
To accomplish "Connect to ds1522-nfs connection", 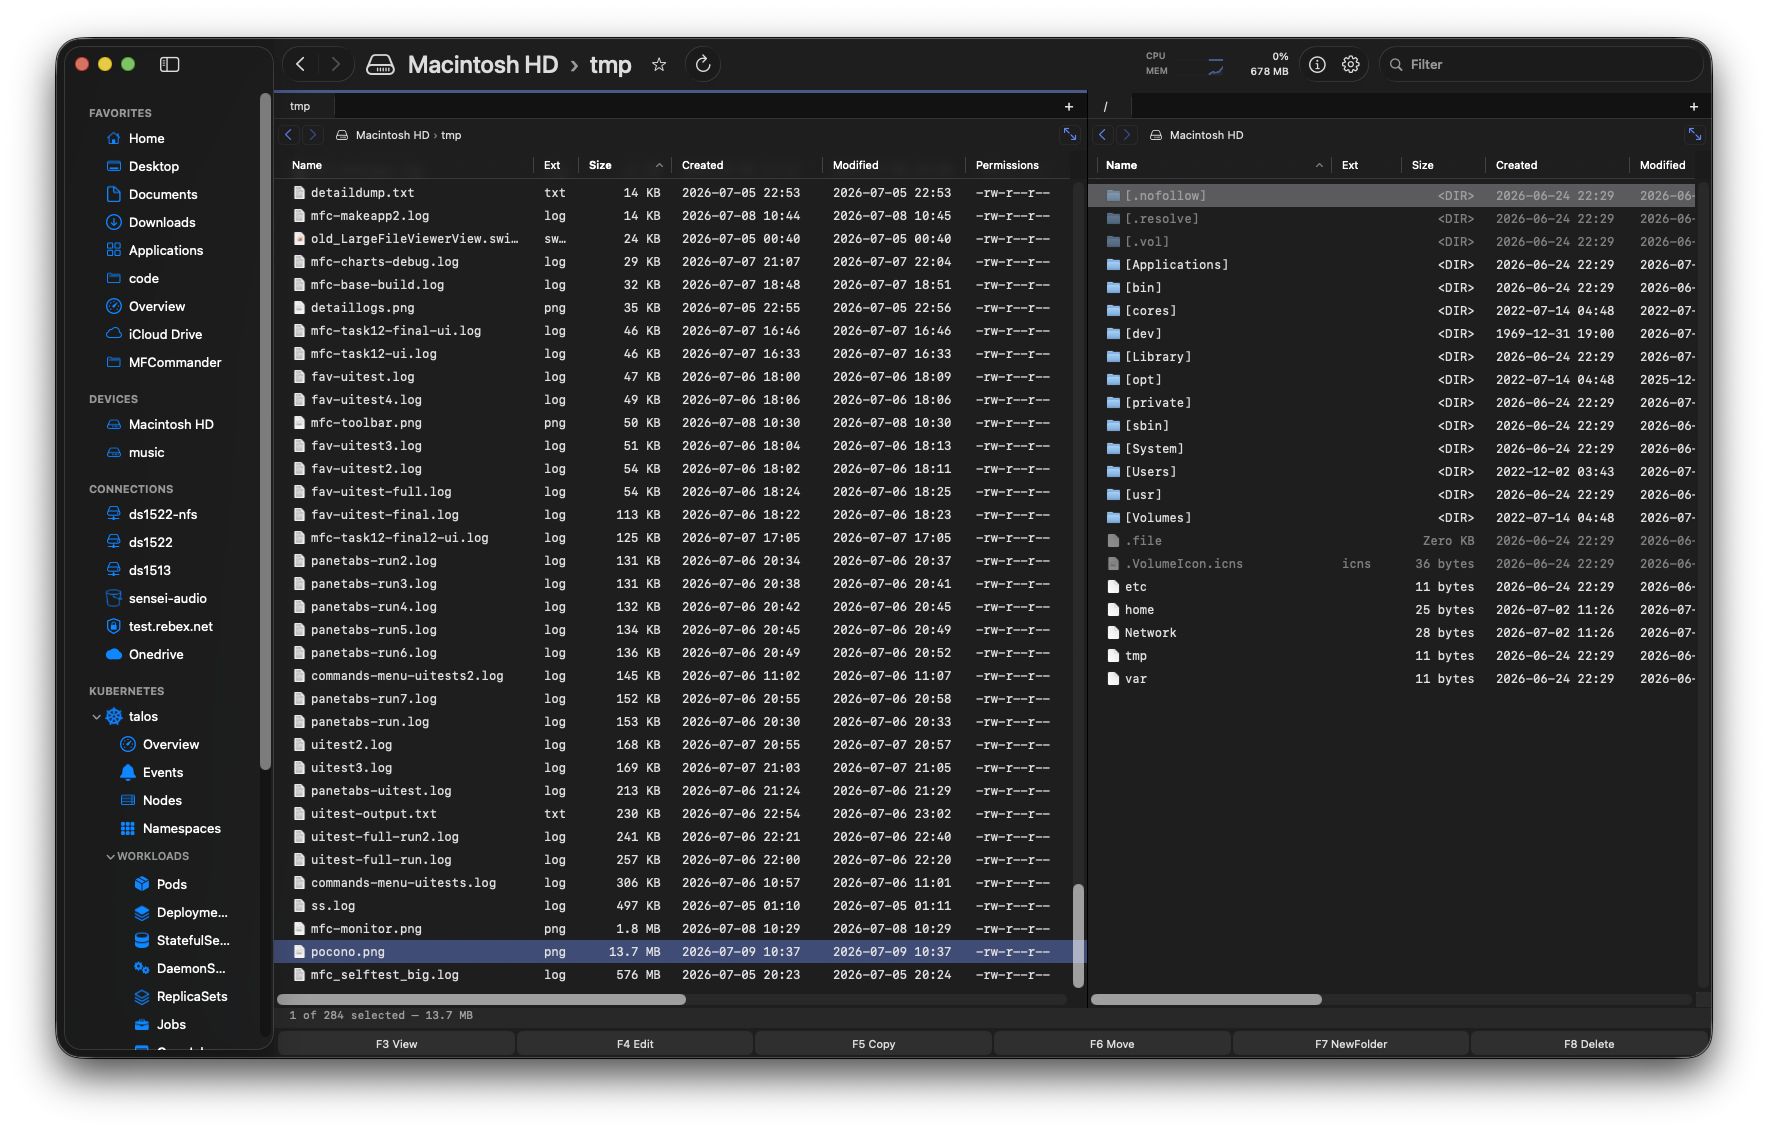I will pyautogui.click(x=163, y=514).
